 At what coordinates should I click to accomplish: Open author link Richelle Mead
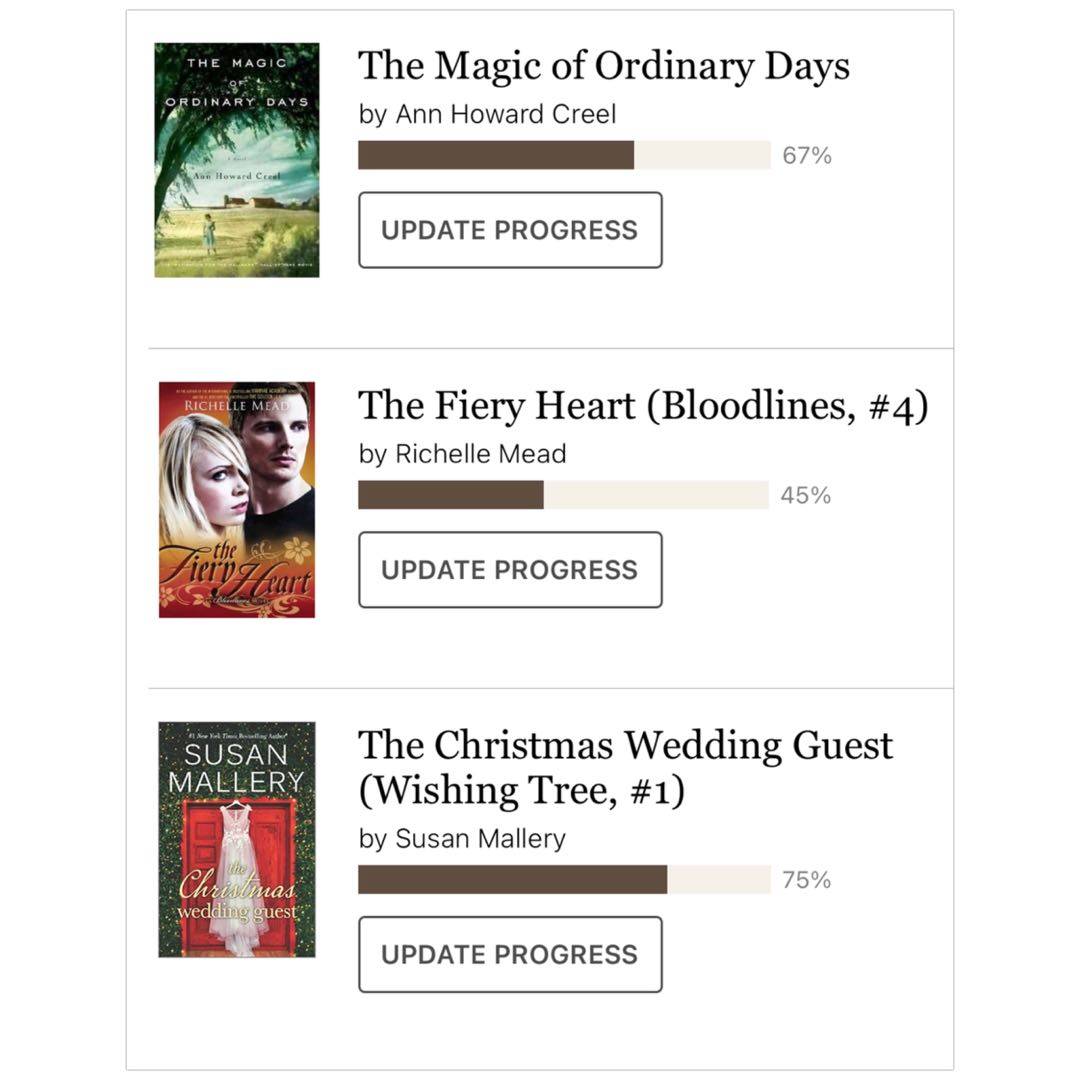[481, 454]
